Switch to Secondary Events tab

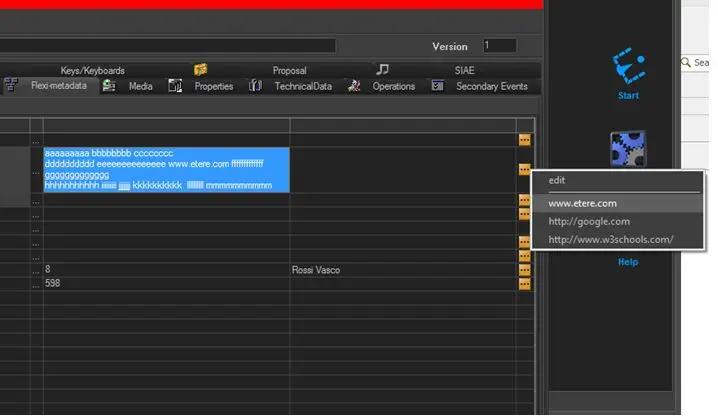tap(491, 86)
